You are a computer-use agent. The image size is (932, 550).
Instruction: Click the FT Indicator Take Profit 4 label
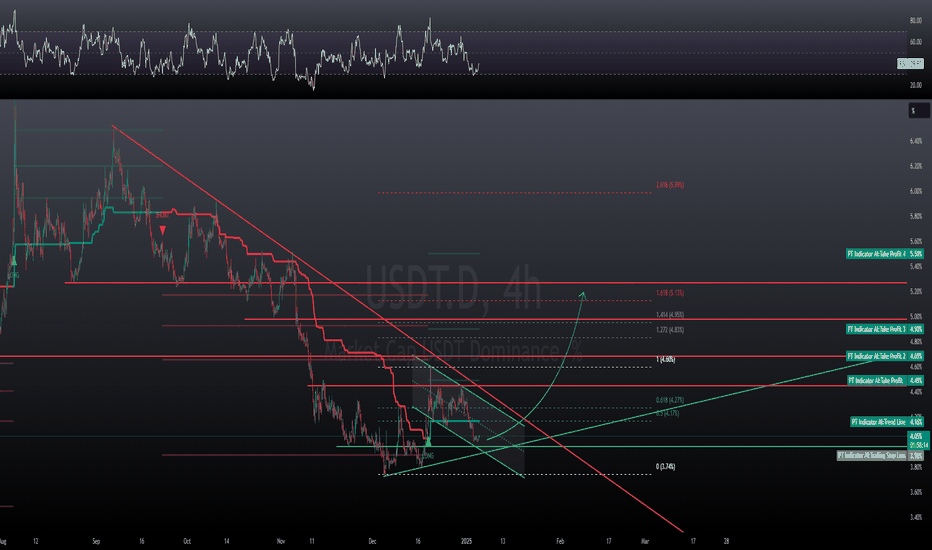coord(884,254)
